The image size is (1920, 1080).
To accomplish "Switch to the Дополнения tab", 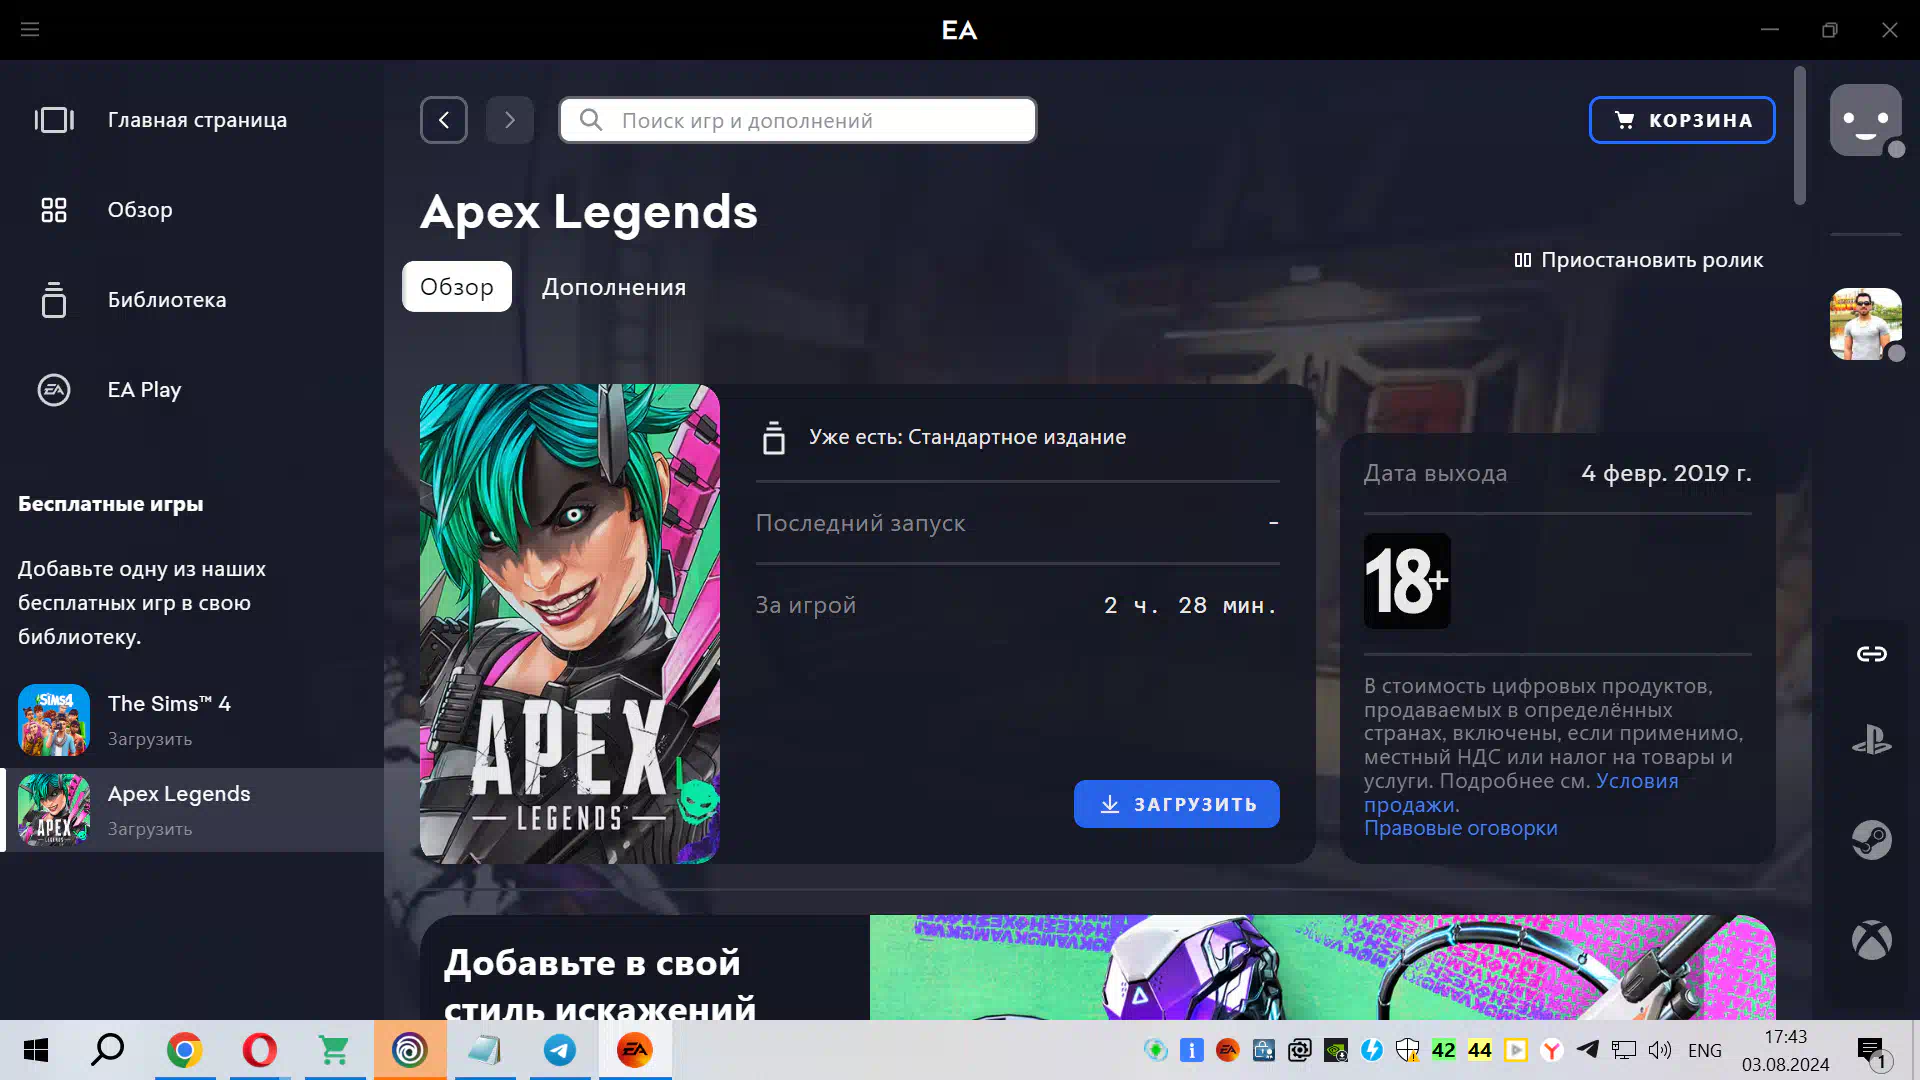I will tap(614, 287).
